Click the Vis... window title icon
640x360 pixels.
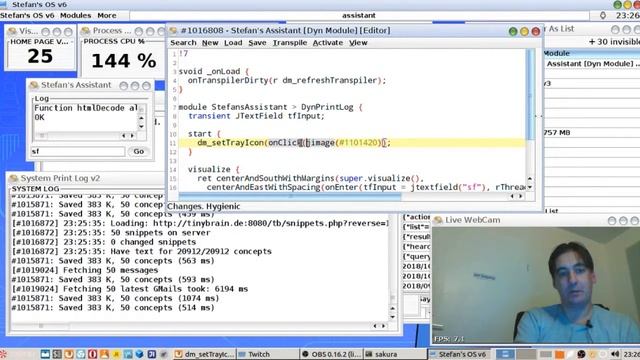point(12,31)
